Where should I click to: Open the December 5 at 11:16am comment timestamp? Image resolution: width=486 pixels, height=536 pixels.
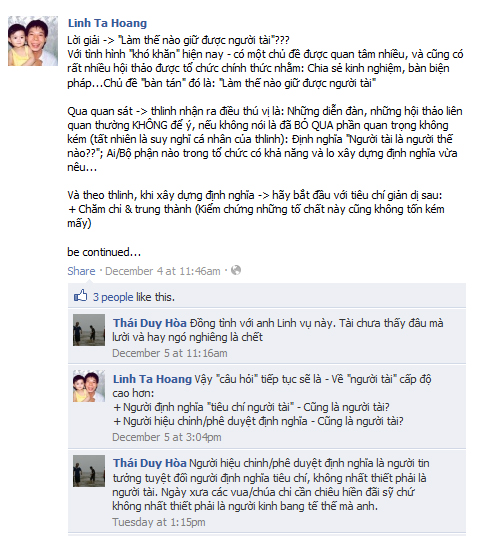pos(170,353)
